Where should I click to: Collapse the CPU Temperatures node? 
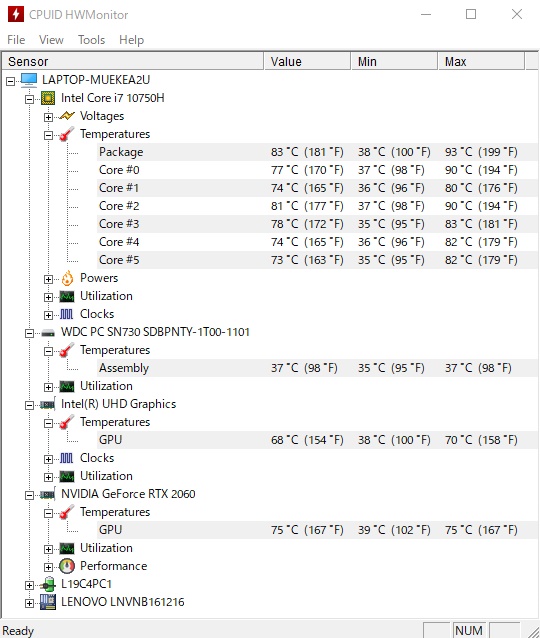48,135
